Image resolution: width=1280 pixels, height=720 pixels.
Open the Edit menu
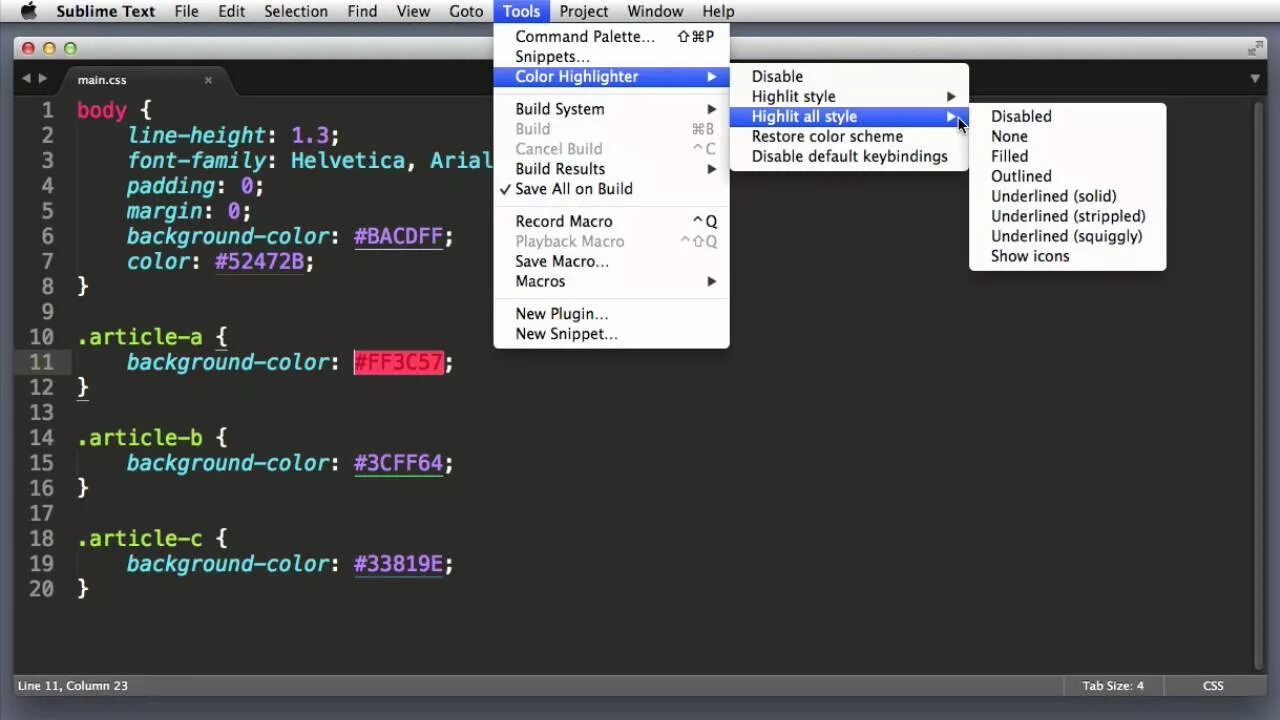pyautogui.click(x=231, y=11)
